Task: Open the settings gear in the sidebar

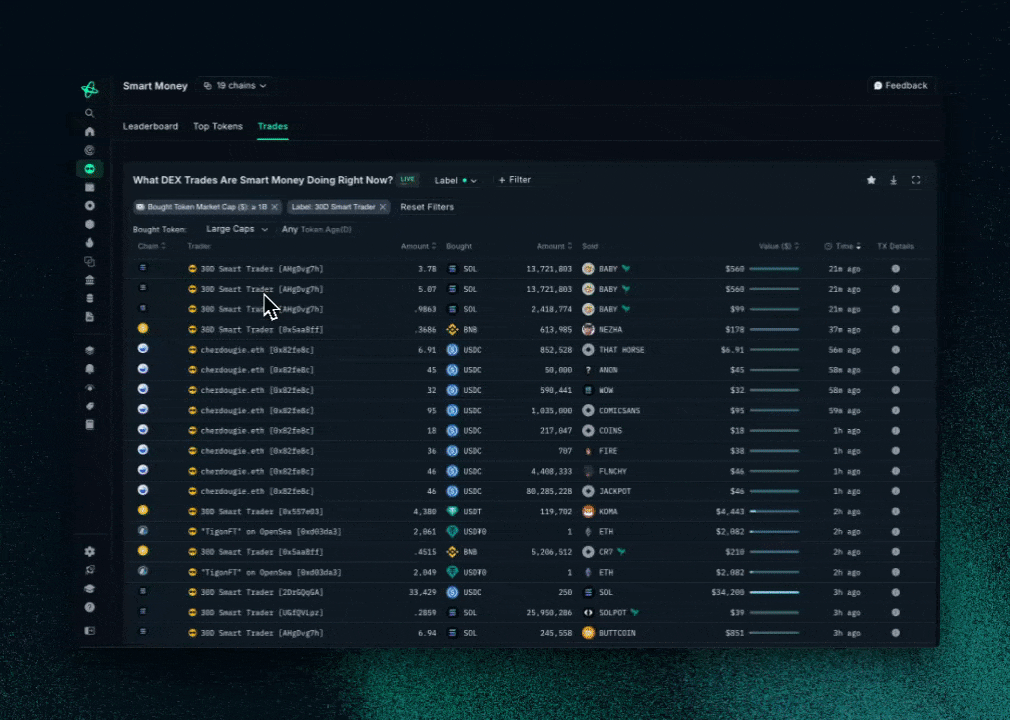Action: point(90,551)
